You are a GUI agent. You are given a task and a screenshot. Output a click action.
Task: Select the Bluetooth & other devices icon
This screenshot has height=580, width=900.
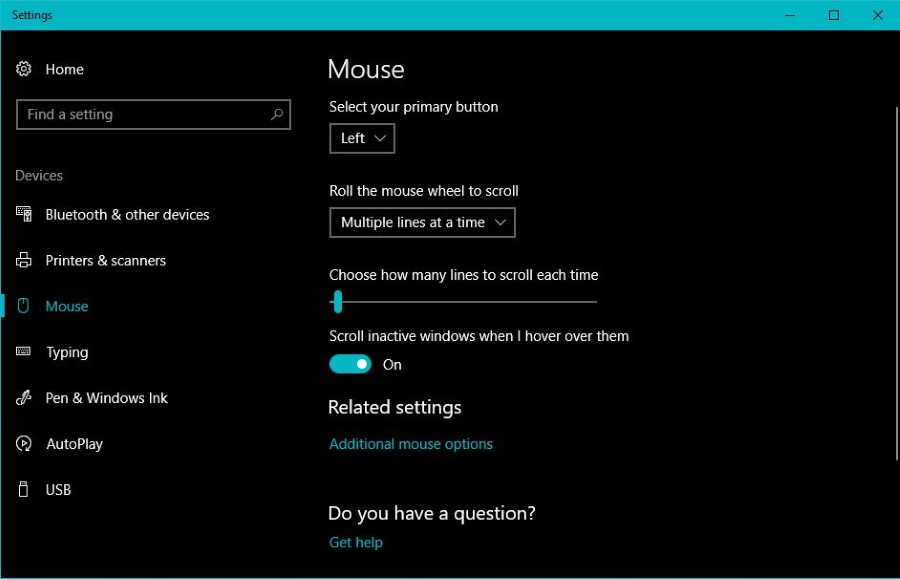click(x=23, y=214)
